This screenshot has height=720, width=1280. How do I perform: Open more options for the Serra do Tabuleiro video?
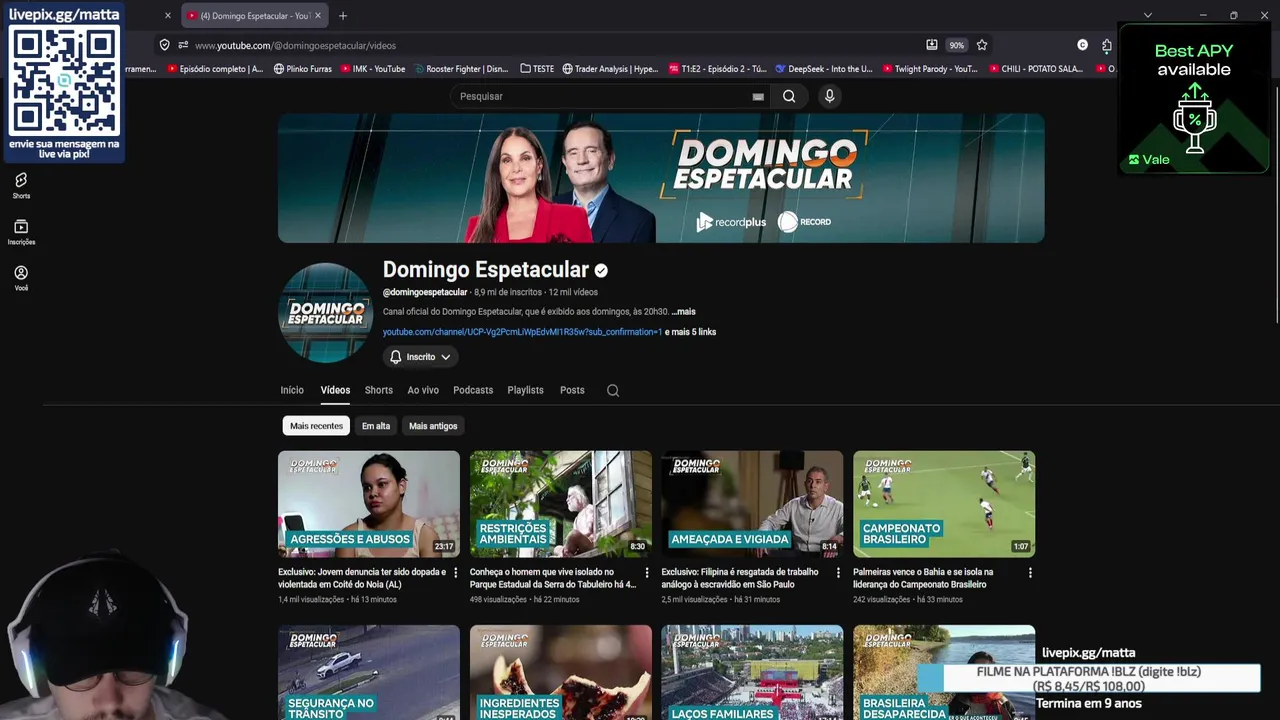pos(647,573)
